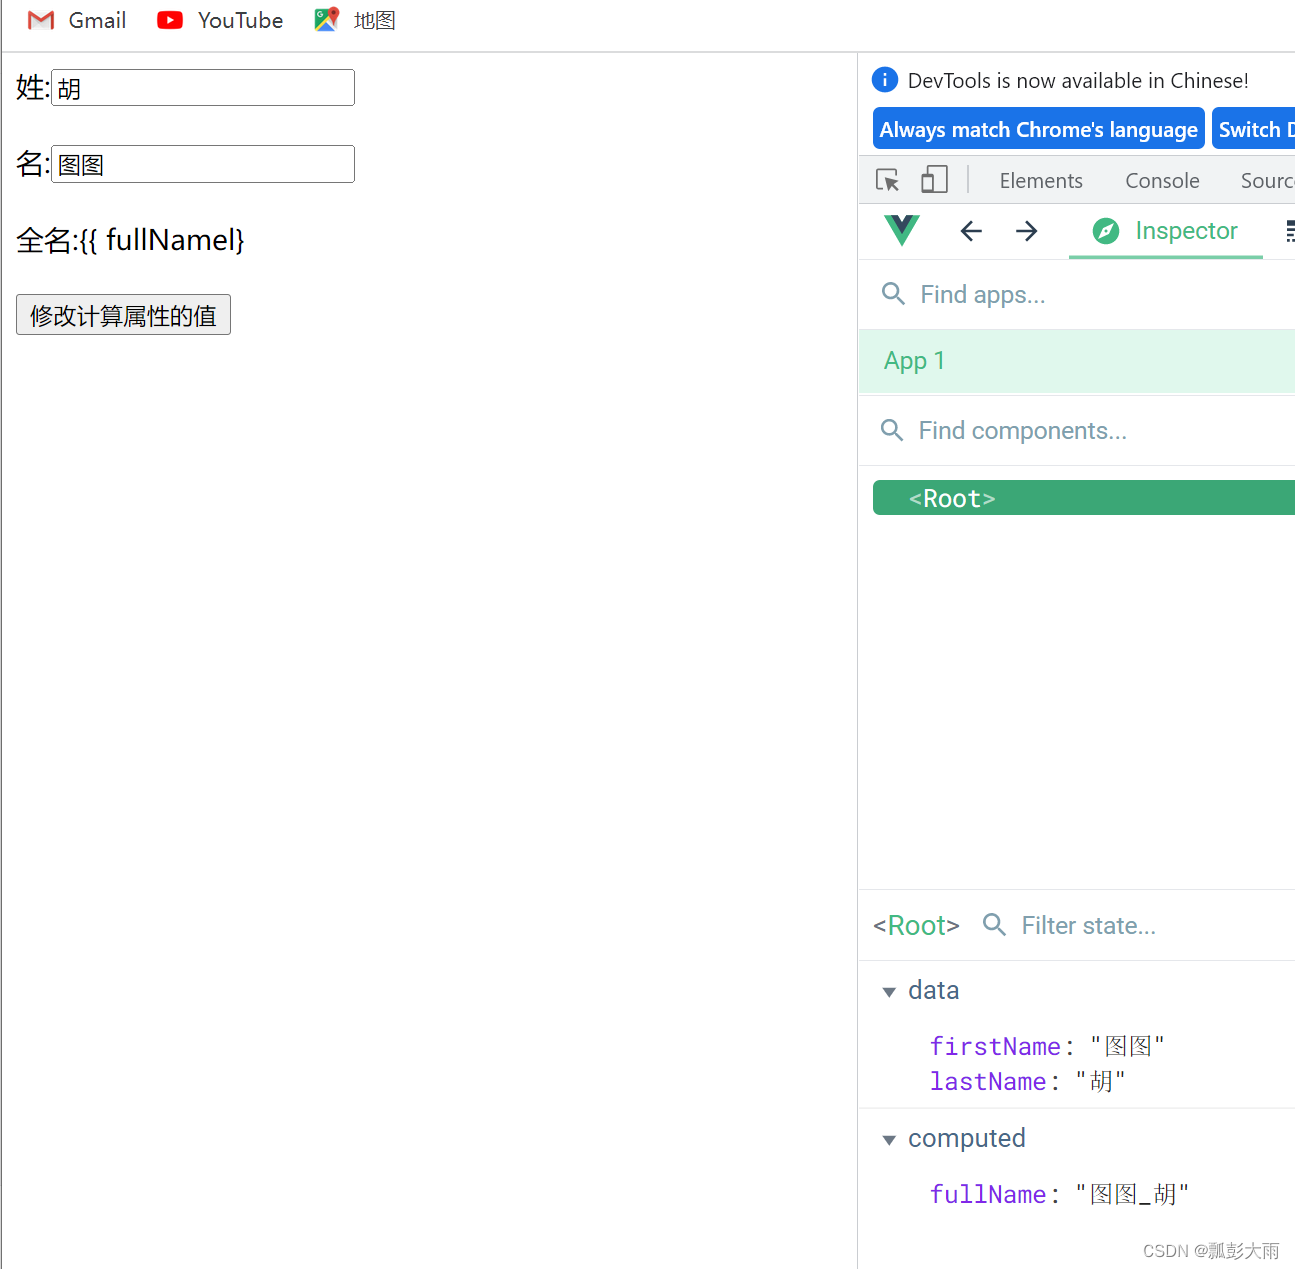The image size is (1295, 1269).
Task: Click the Filter state search field
Action: click(1089, 925)
